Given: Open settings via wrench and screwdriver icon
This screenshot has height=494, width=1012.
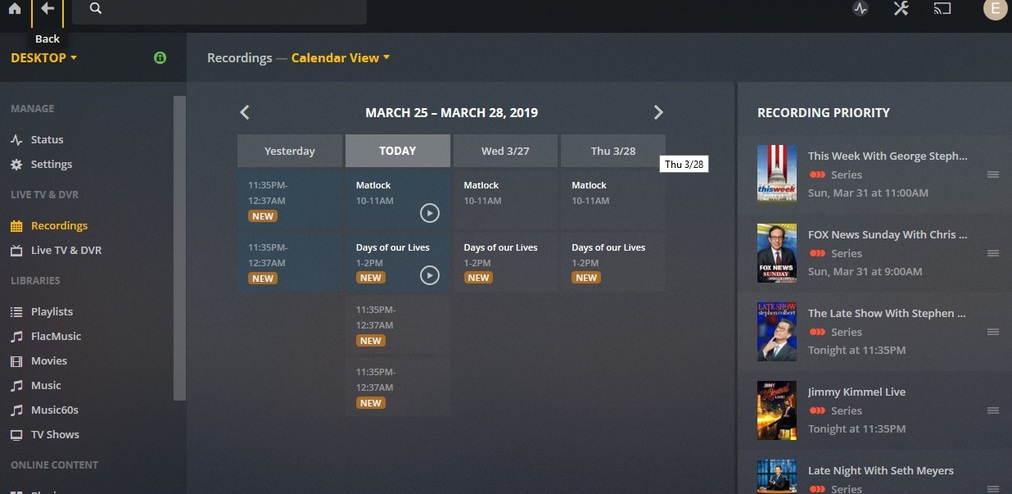Looking at the screenshot, I should pos(901,8).
